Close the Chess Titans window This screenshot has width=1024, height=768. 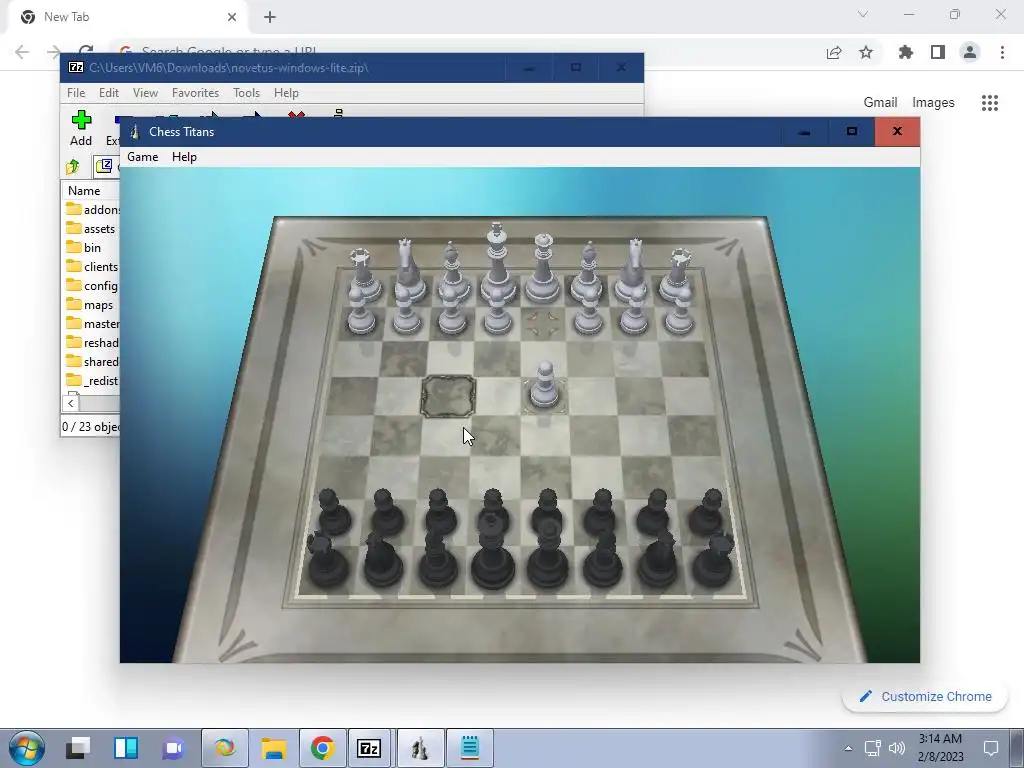point(897,132)
